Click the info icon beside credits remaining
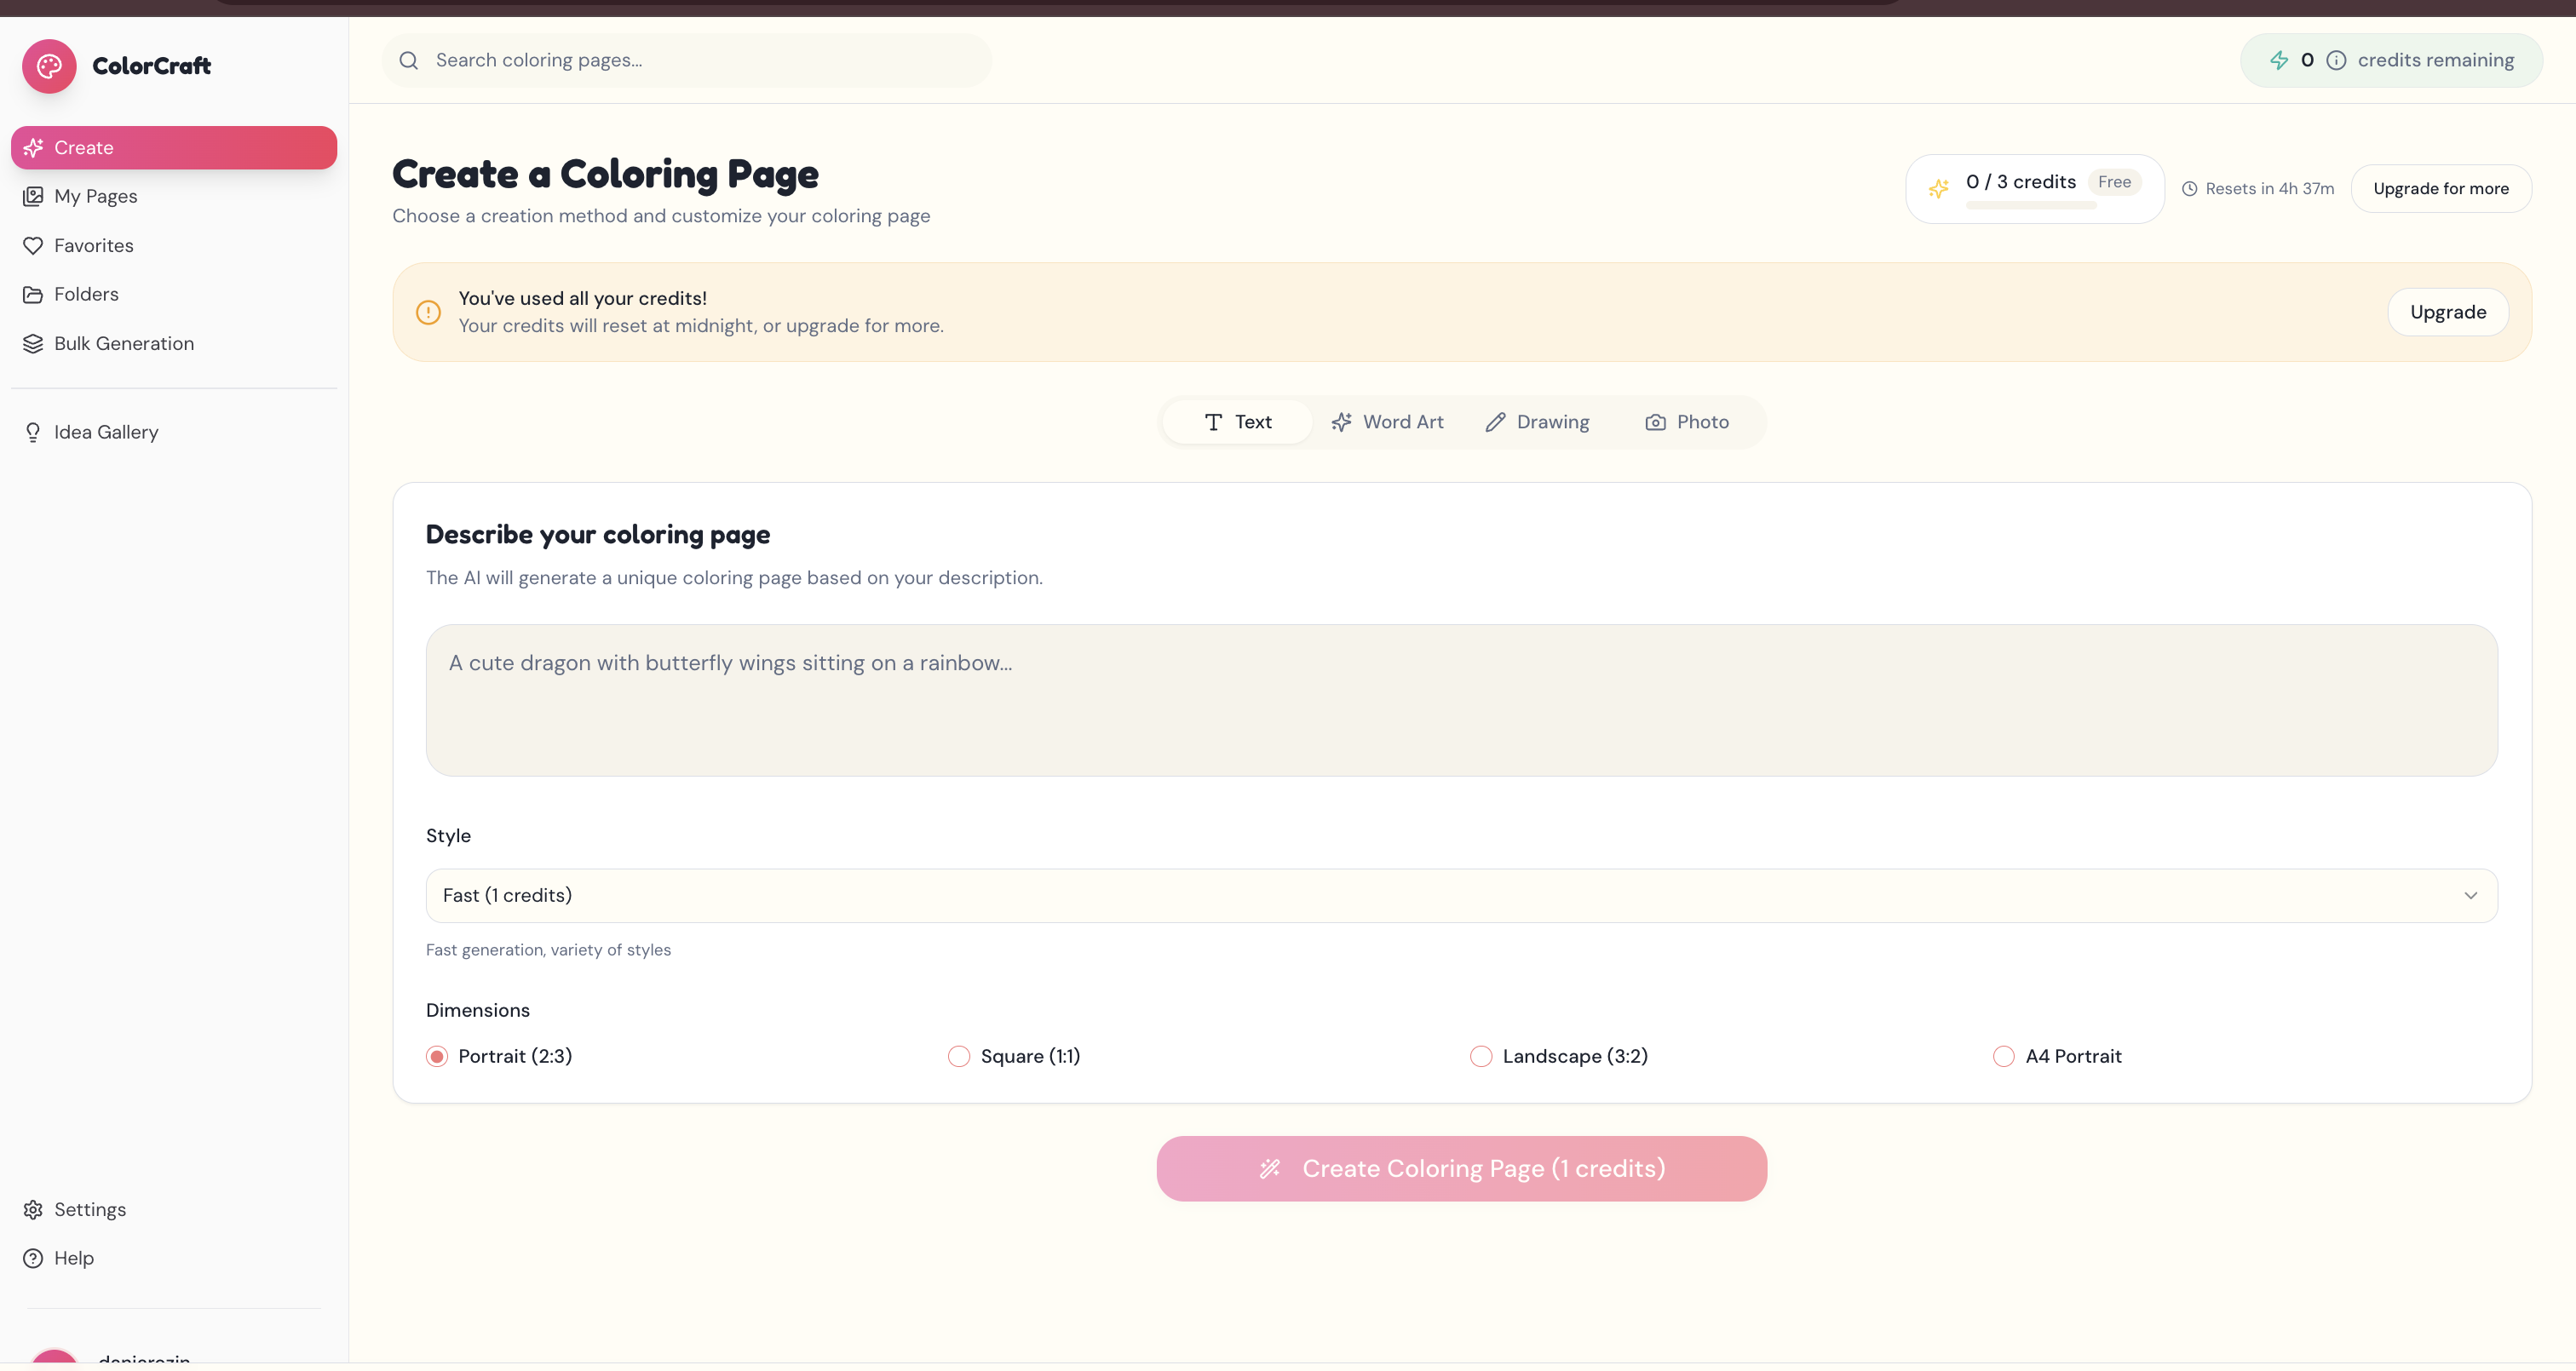Viewport: 2576px width, 1371px height. [x=2336, y=60]
